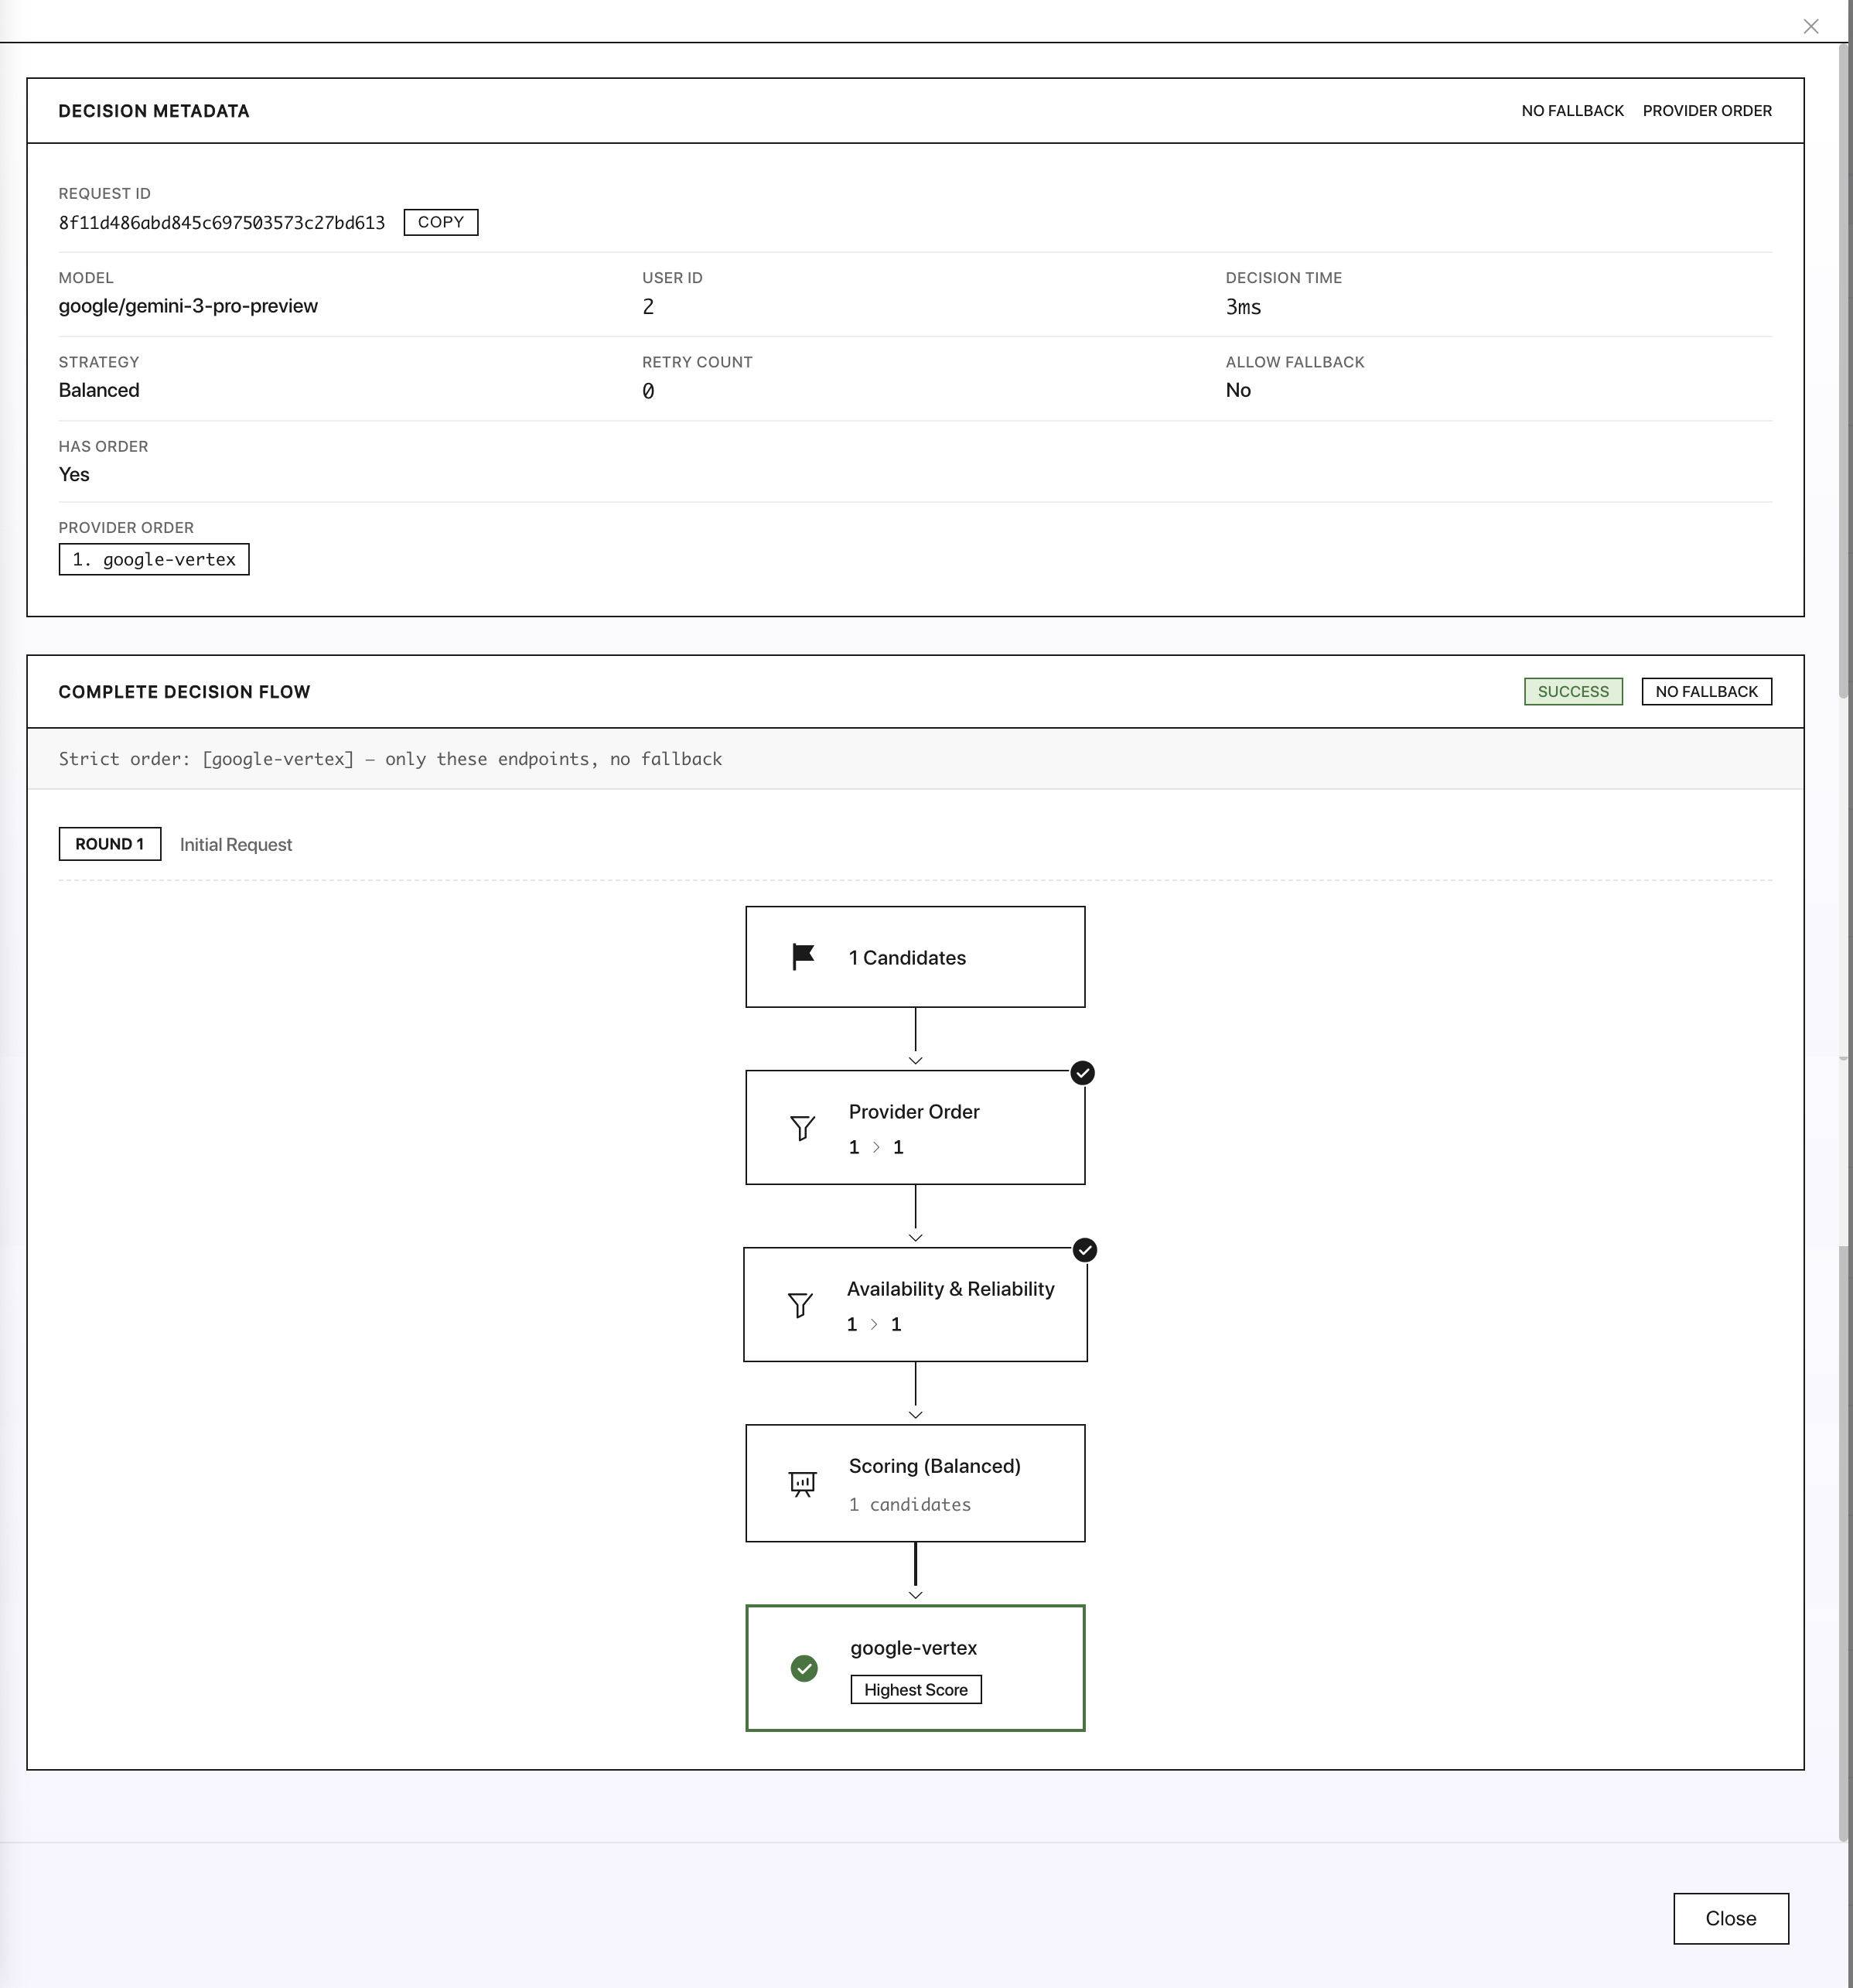Click green checkmark icon in google-vertex node
Image resolution: width=1853 pixels, height=1988 pixels.
tap(804, 1668)
